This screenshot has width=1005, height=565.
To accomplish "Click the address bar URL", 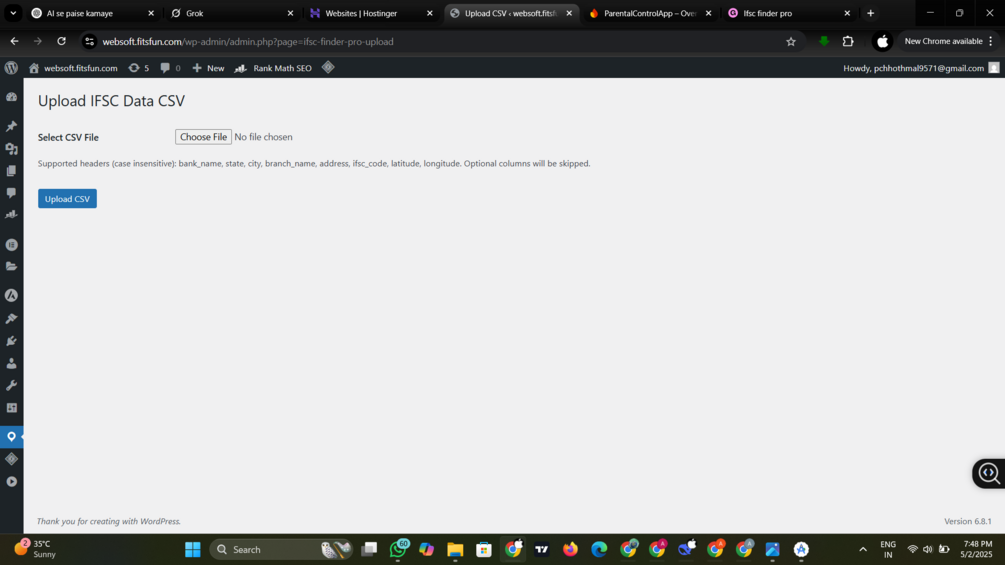I will pyautogui.click(x=248, y=42).
